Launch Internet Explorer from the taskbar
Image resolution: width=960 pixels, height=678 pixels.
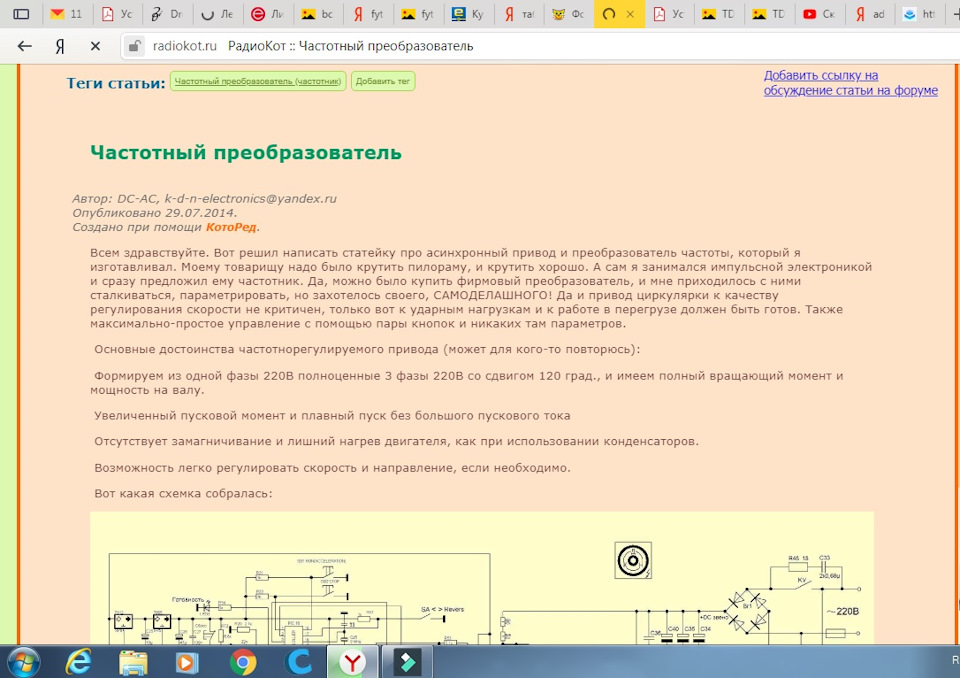(x=78, y=662)
